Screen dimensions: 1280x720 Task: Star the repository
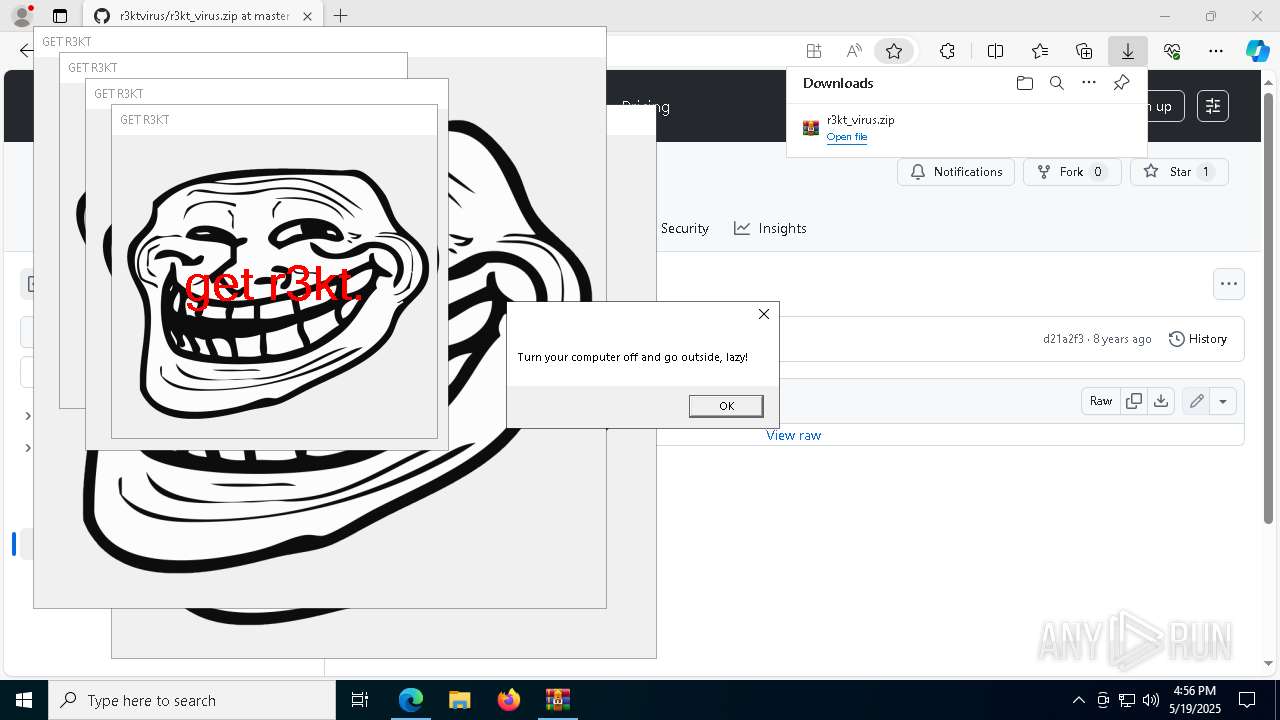1179,172
